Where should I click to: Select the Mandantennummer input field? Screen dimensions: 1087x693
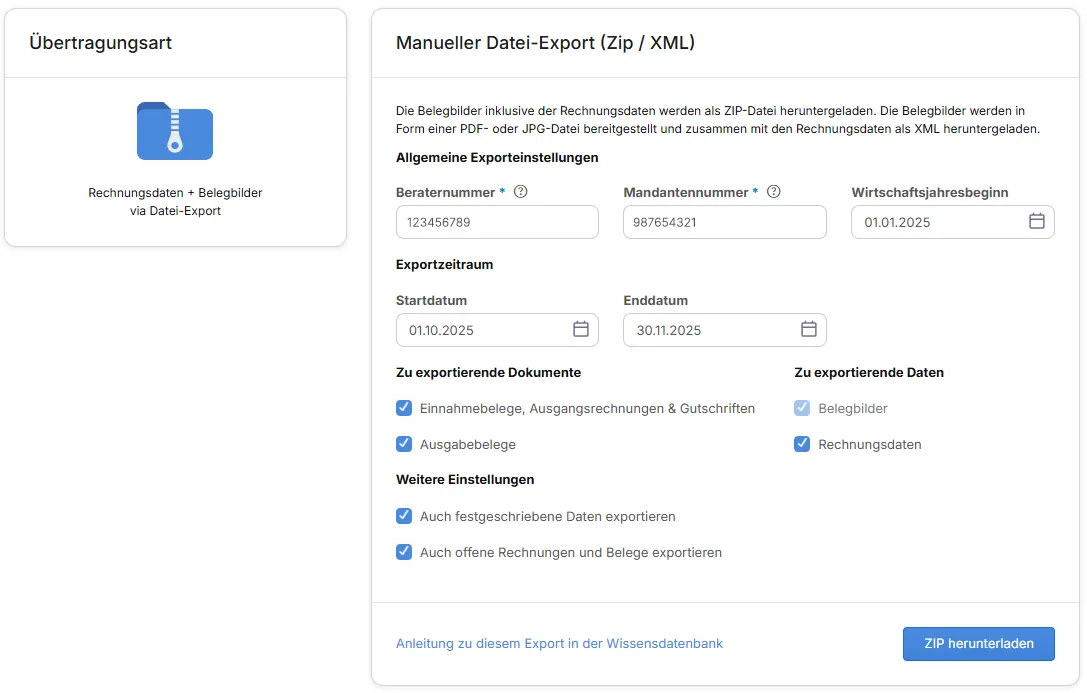(724, 221)
